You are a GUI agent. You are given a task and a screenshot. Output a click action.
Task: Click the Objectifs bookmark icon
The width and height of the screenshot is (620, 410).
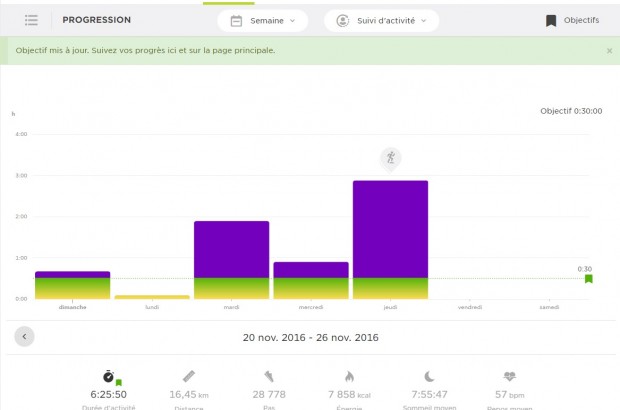click(x=550, y=20)
